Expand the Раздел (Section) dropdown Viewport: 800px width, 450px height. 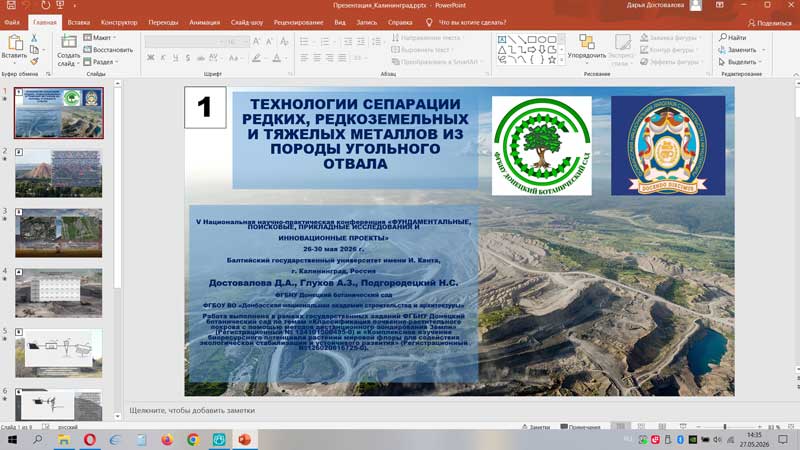[x=101, y=62]
